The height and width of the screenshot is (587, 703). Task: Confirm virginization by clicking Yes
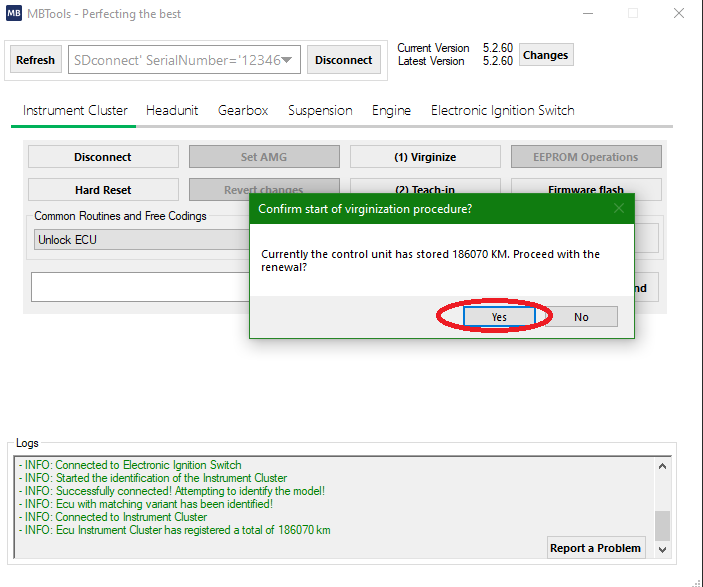point(499,317)
